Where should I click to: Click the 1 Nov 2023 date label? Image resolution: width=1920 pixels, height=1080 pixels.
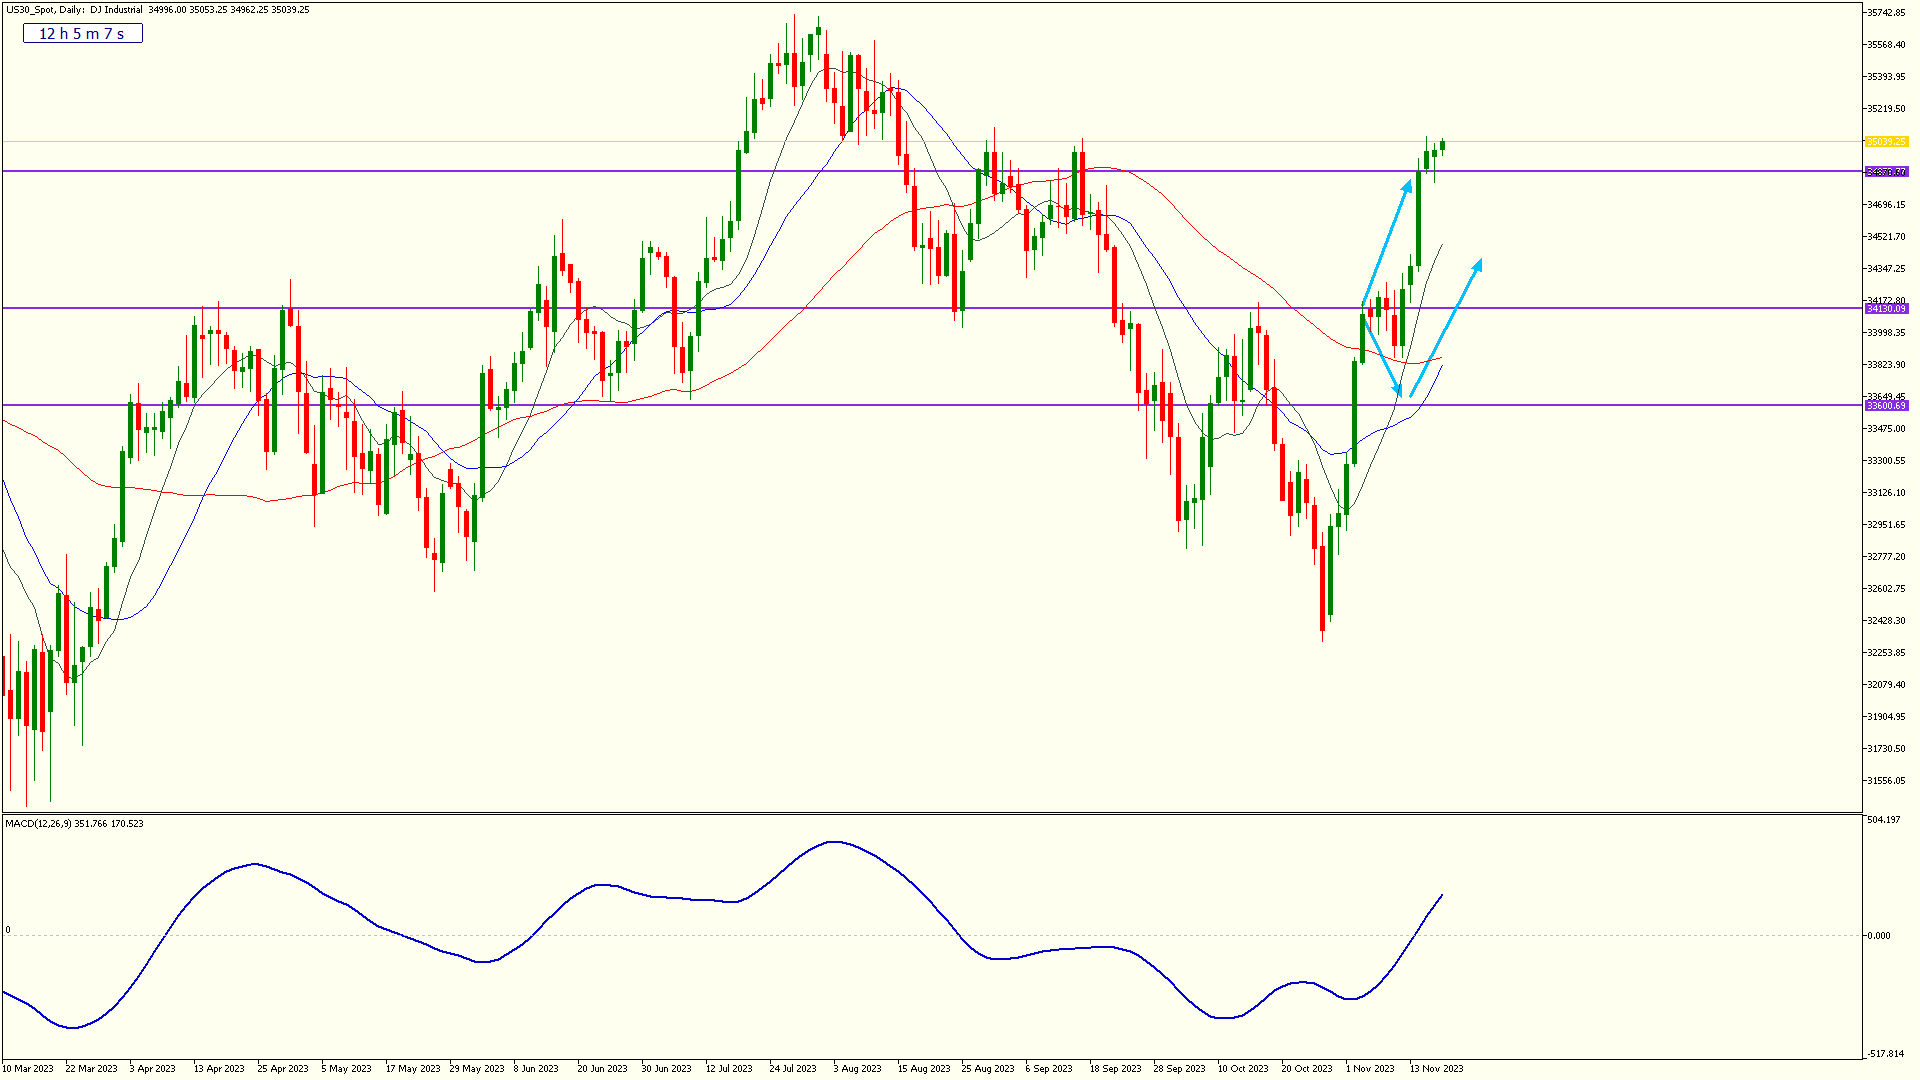tap(1370, 1069)
